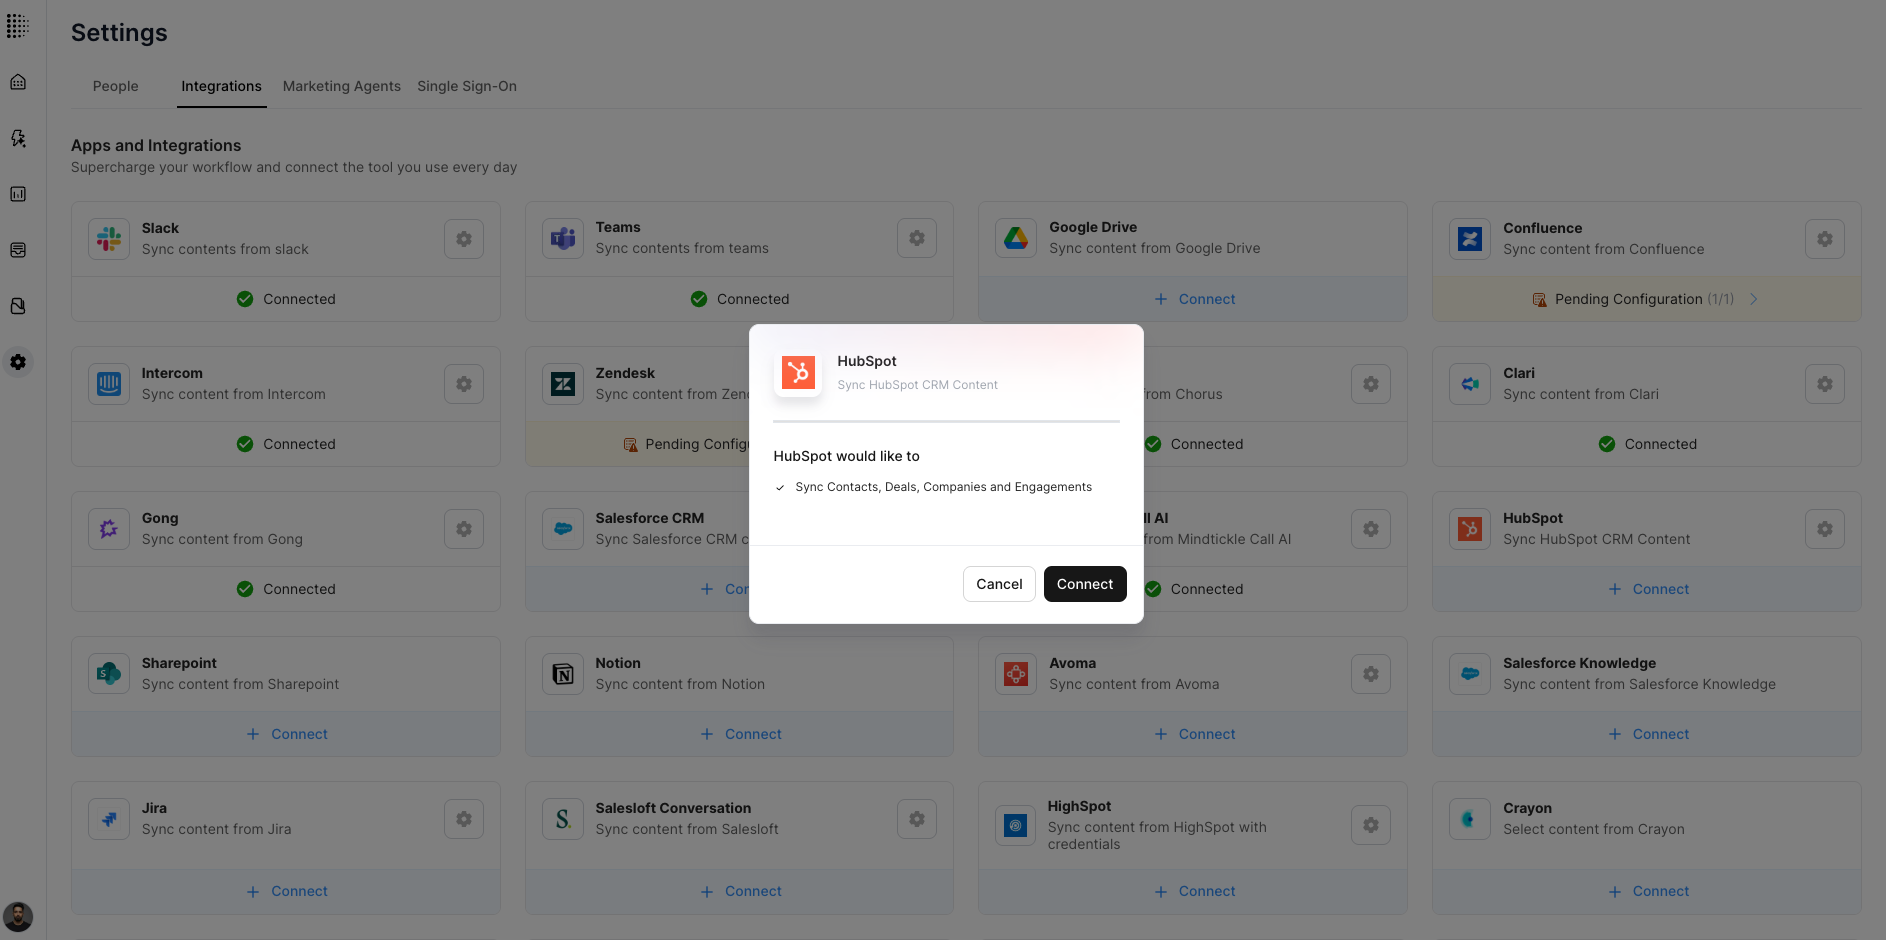Image resolution: width=1886 pixels, height=940 pixels.
Task: Click the Microsoft Teams logo icon
Action: coord(563,238)
